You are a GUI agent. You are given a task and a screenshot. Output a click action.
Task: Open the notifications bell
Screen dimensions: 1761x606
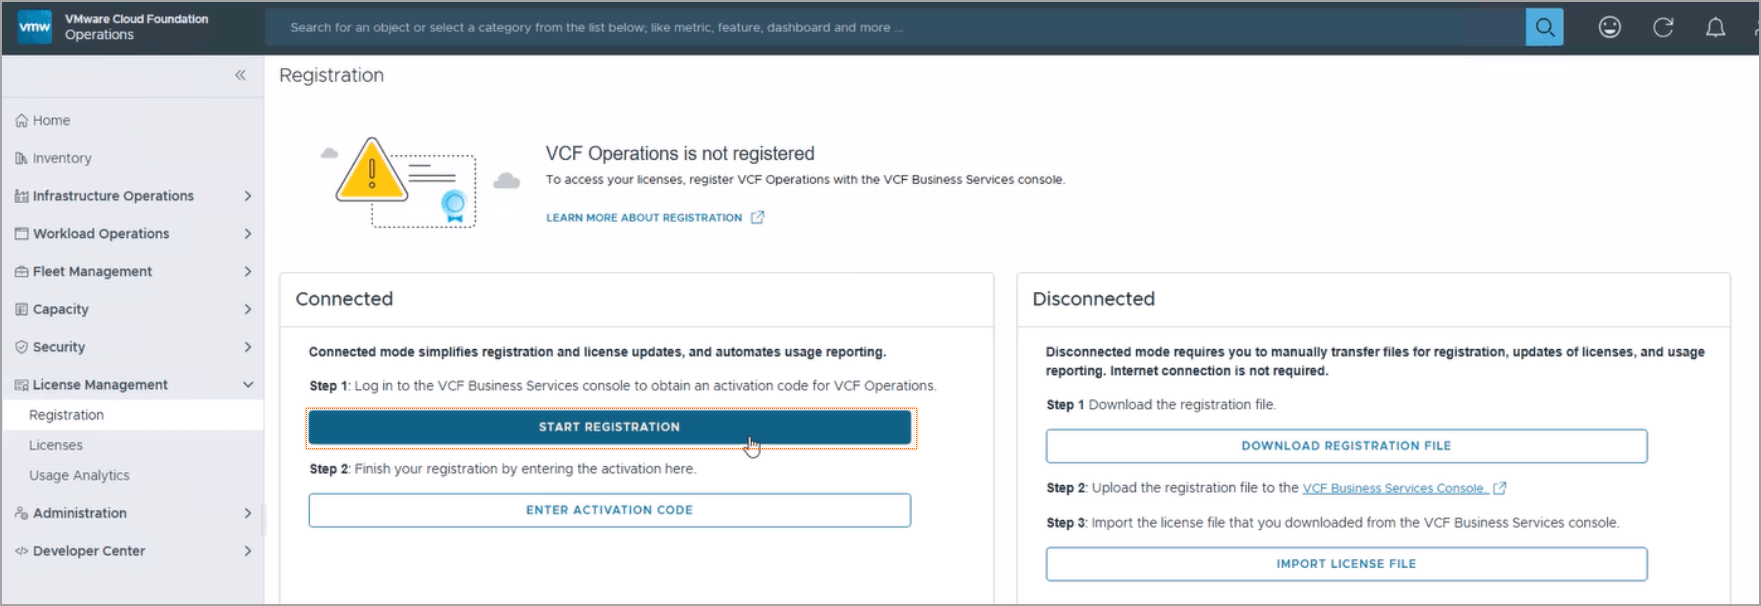point(1715,27)
